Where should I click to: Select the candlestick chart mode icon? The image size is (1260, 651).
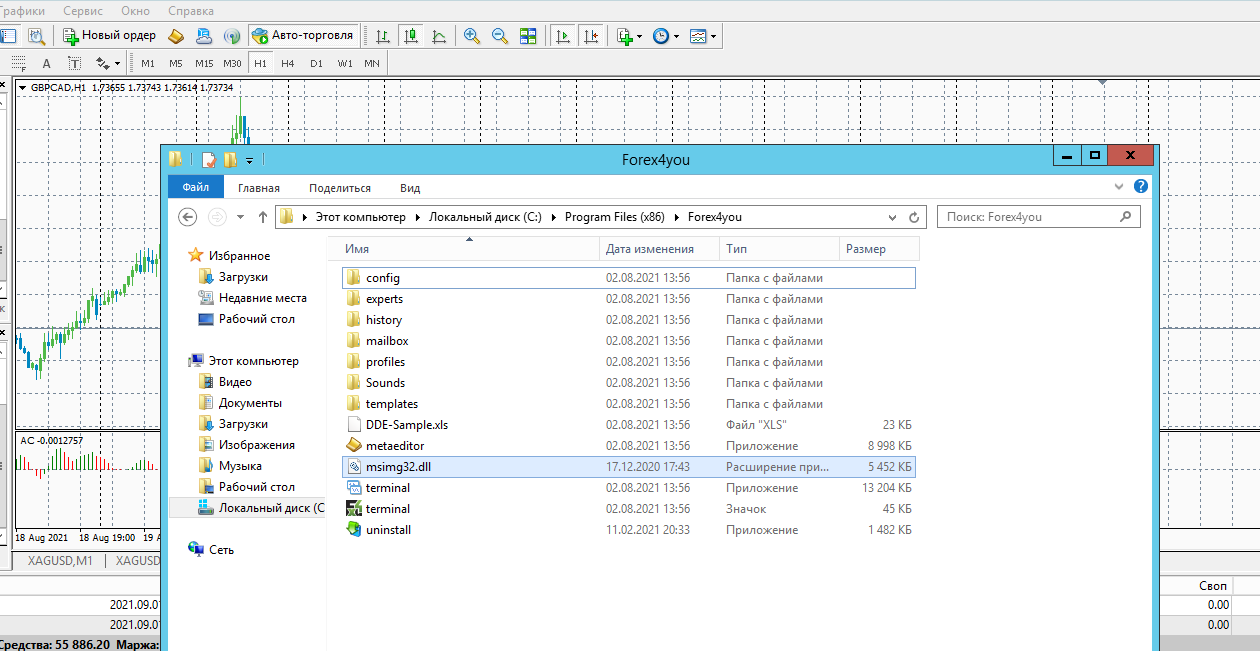410,36
